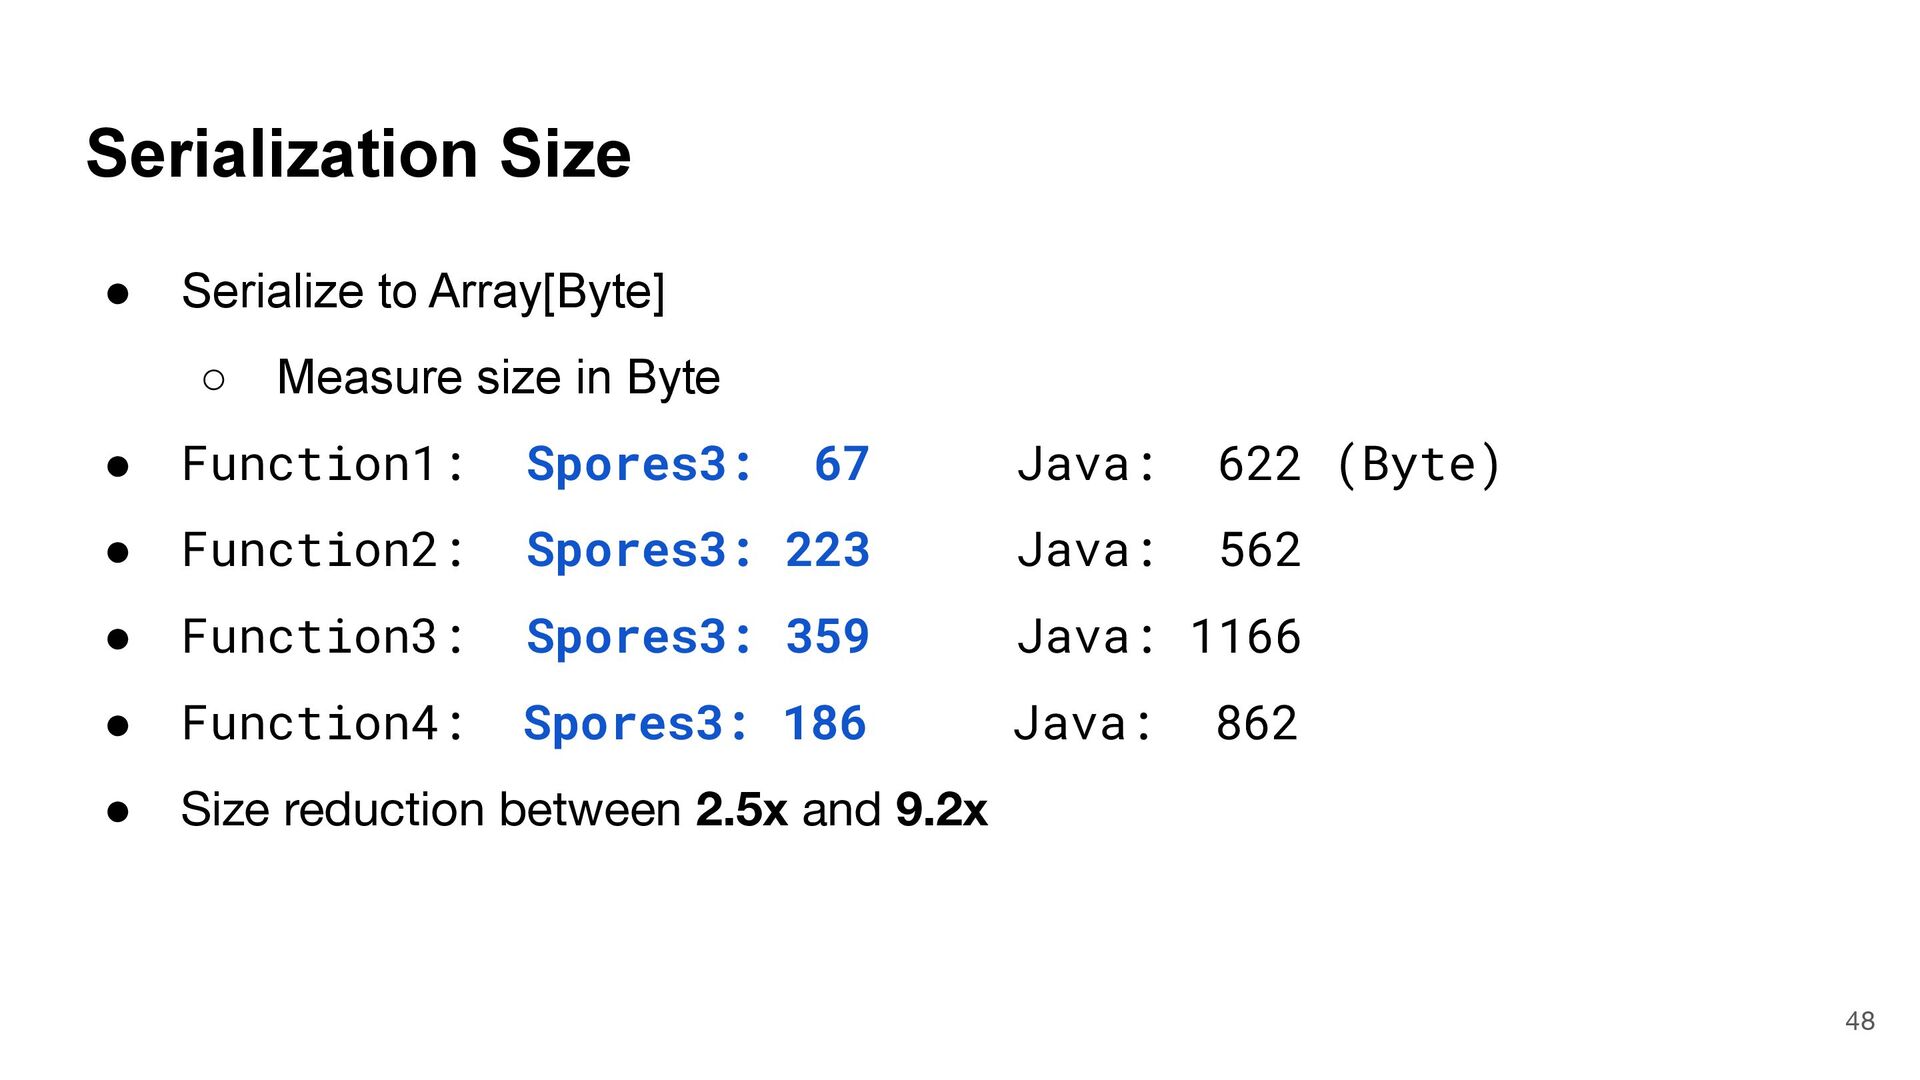Click the "(Byte)" unit text
The width and height of the screenshot is (1920, 1080).
pyautogui.click(x=1418, y=465)
